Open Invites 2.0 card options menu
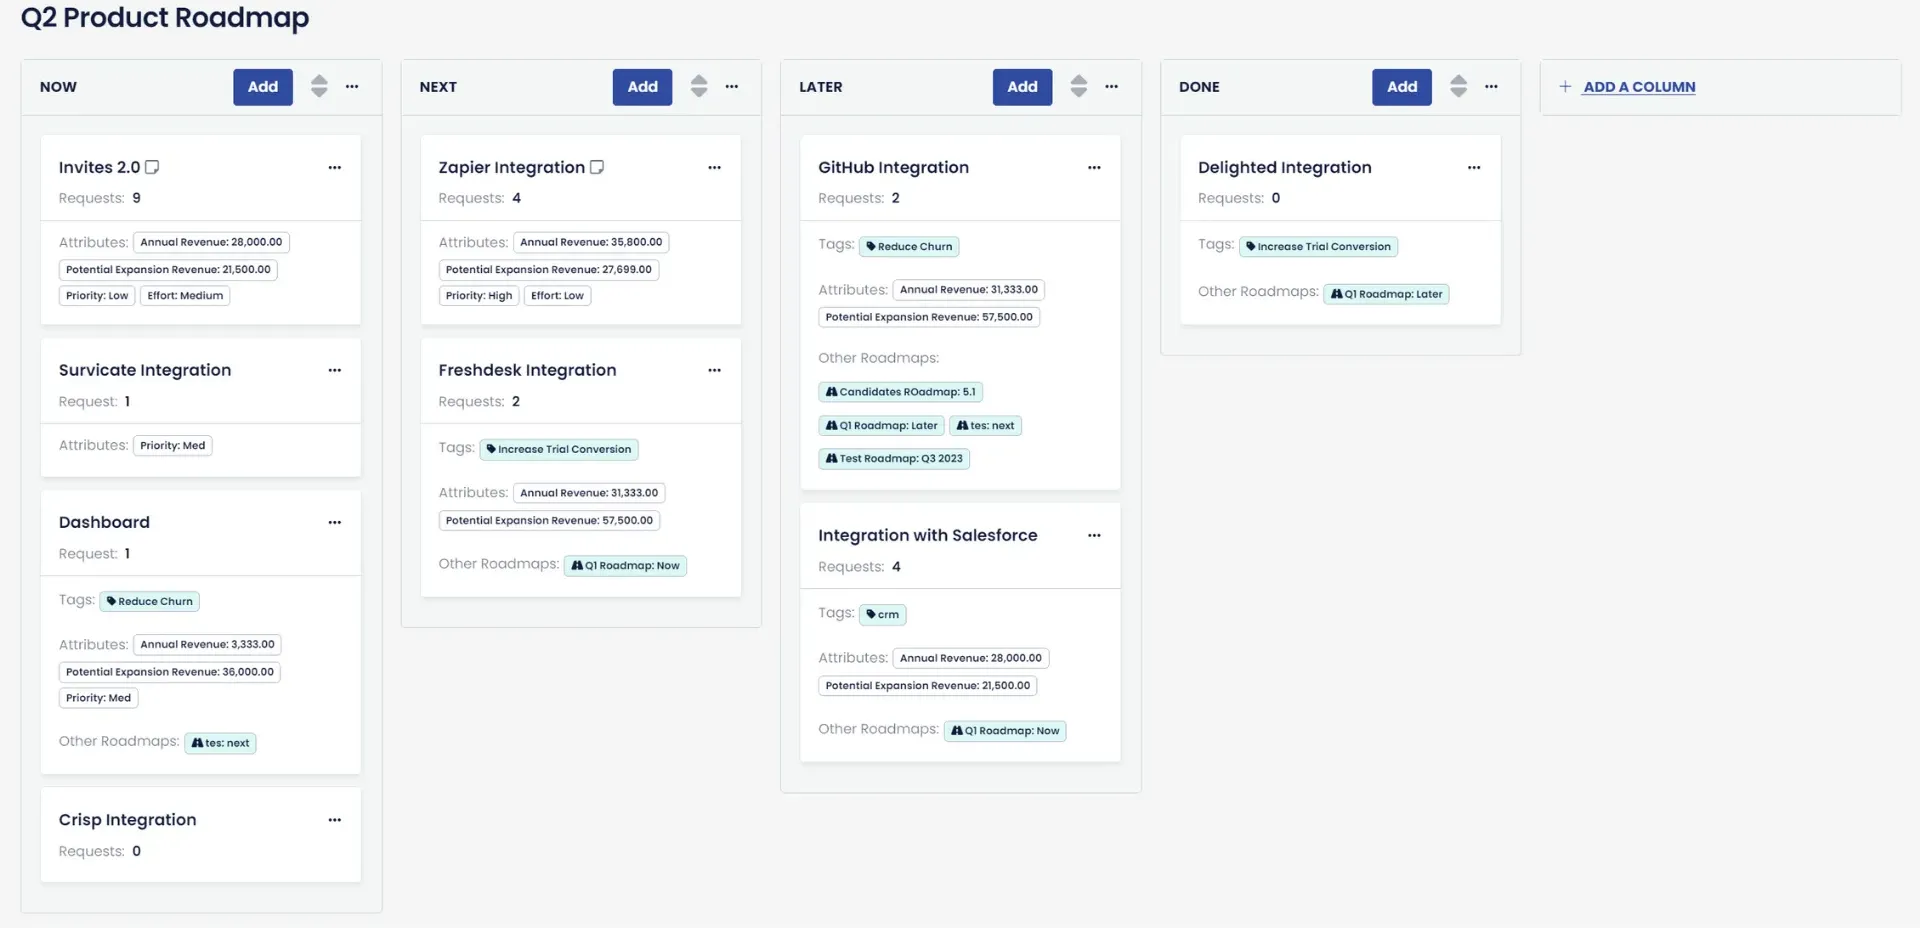 click(x=335, y=168)
